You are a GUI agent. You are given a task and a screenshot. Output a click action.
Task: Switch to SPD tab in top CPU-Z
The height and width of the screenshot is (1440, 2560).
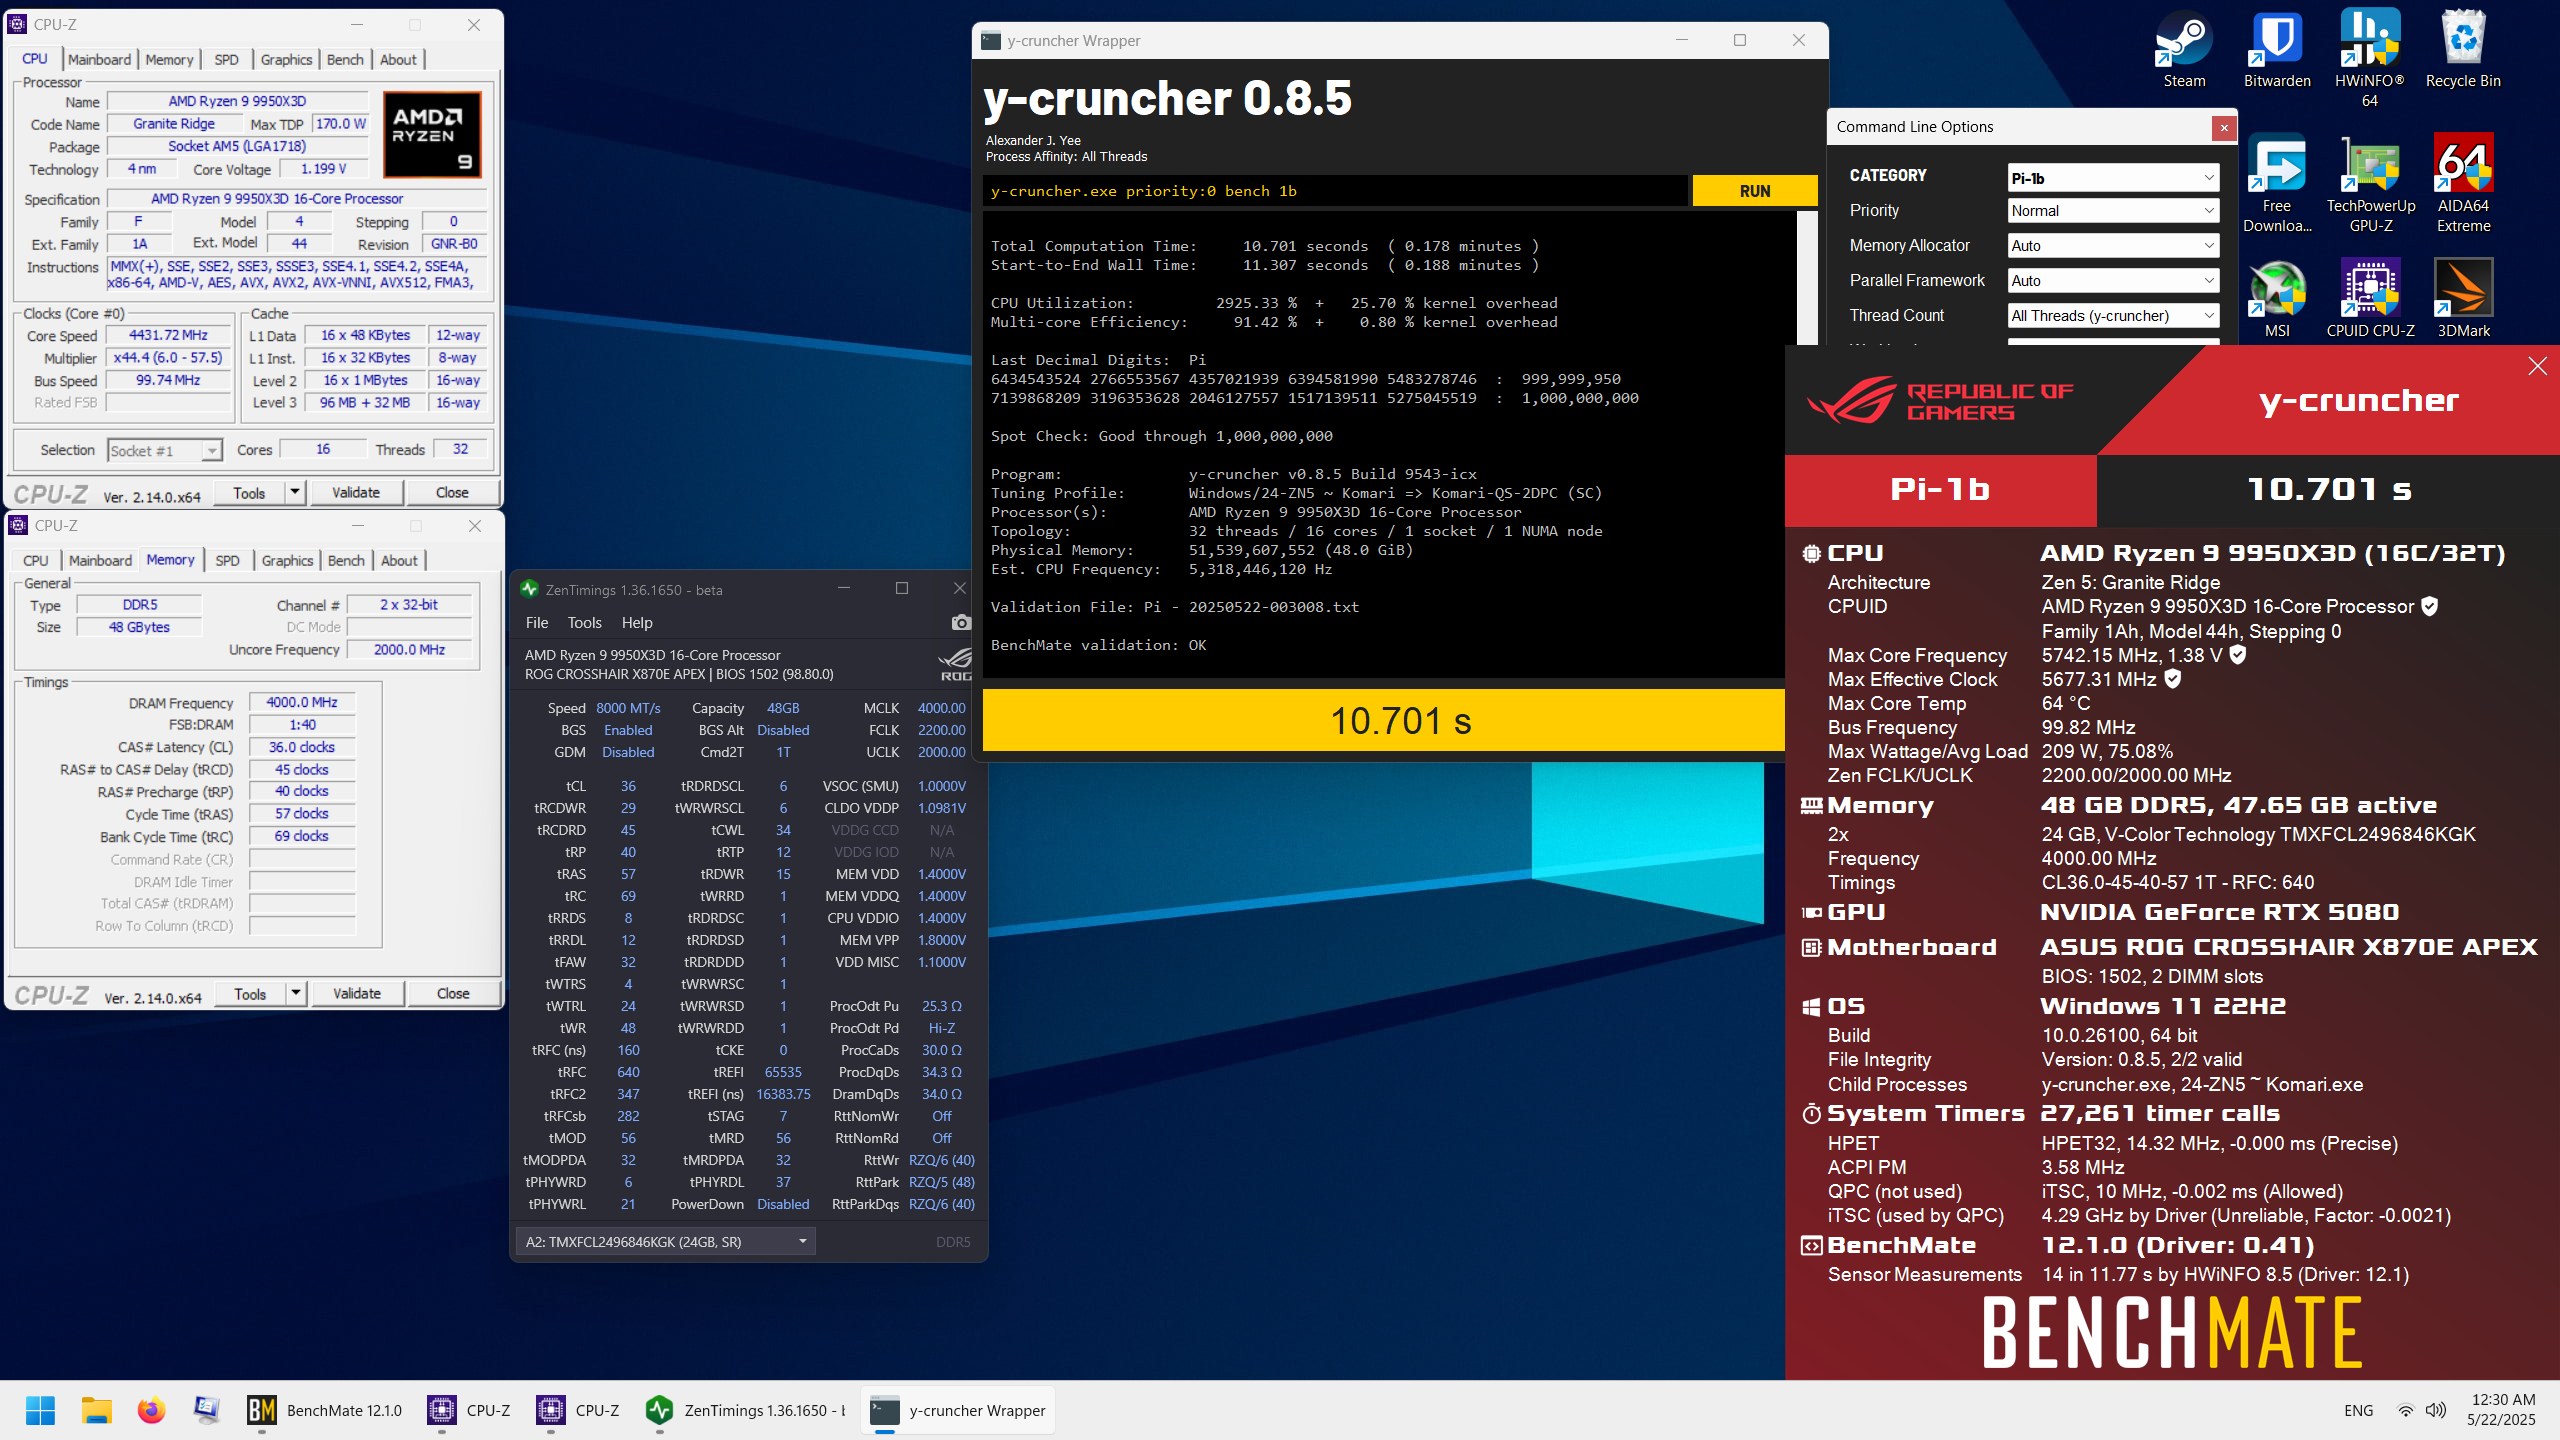coord(226,59)
